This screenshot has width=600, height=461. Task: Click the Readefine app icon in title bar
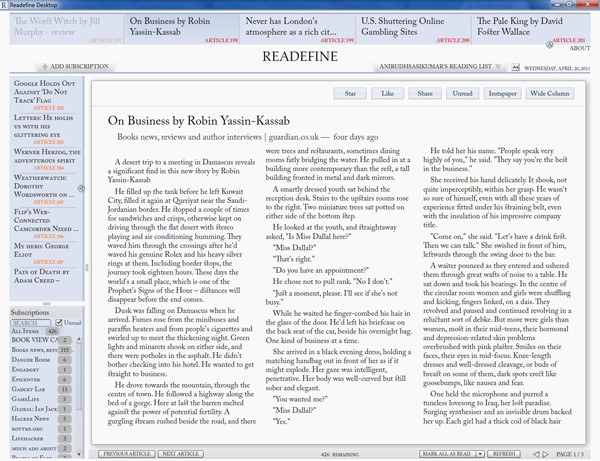pos(4,5)
